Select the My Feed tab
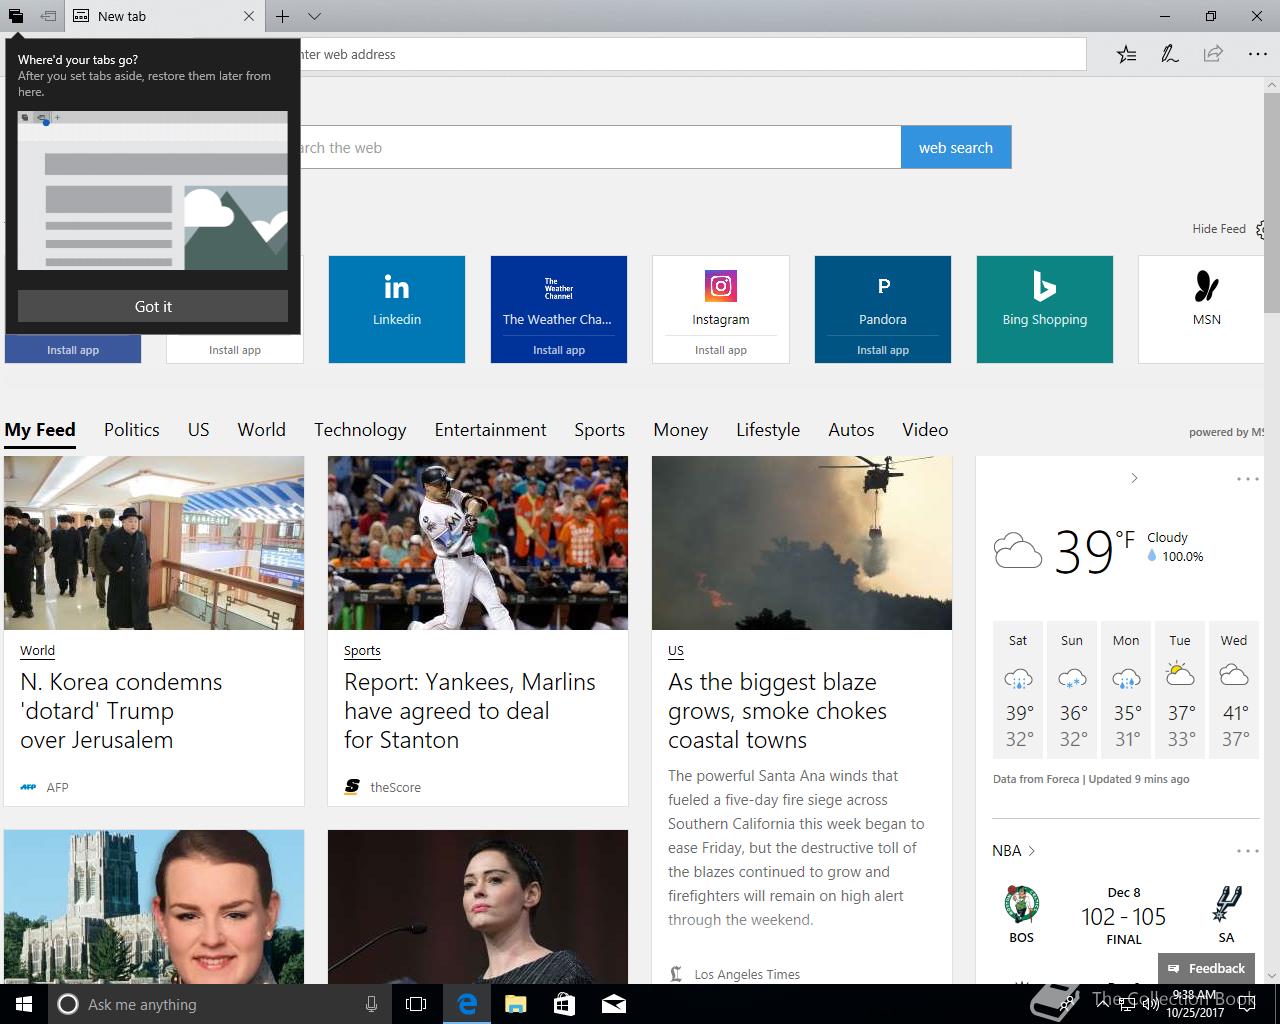 point(40,430)
